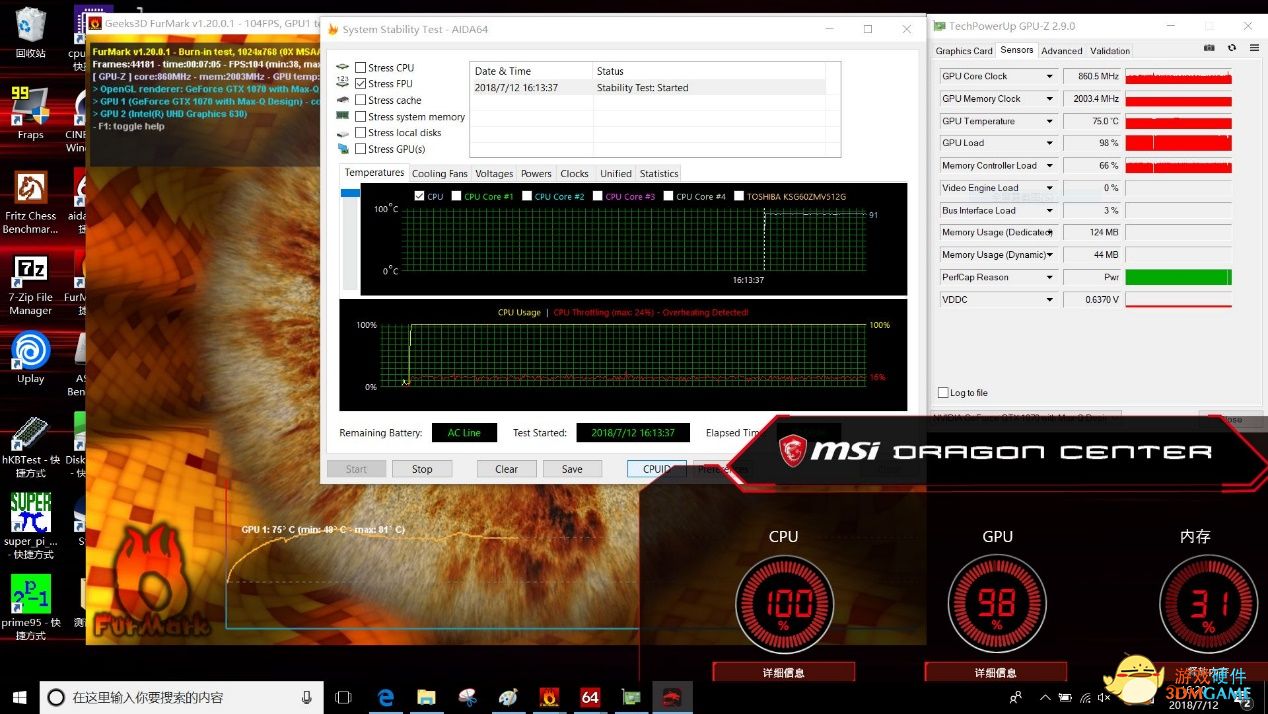Toggle TOSHIBA KSG60ZMV512G graph checkbox
The width and height of the screenshot is (1268, 714).
739,196
